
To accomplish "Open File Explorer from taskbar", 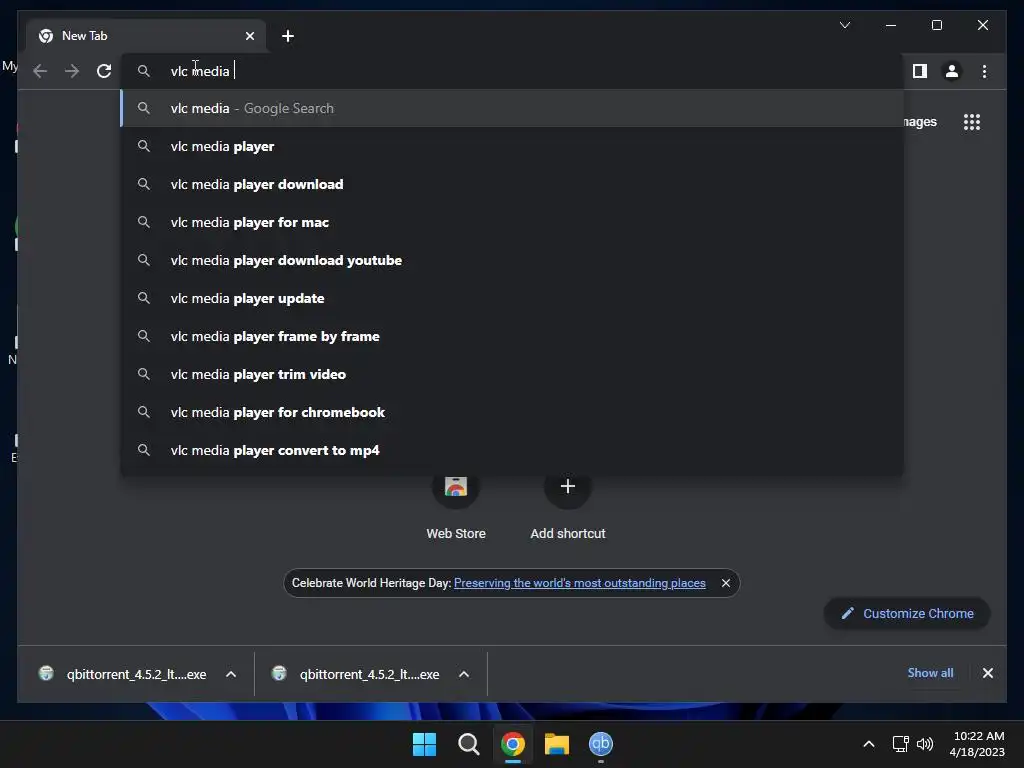I will point(556,744).
